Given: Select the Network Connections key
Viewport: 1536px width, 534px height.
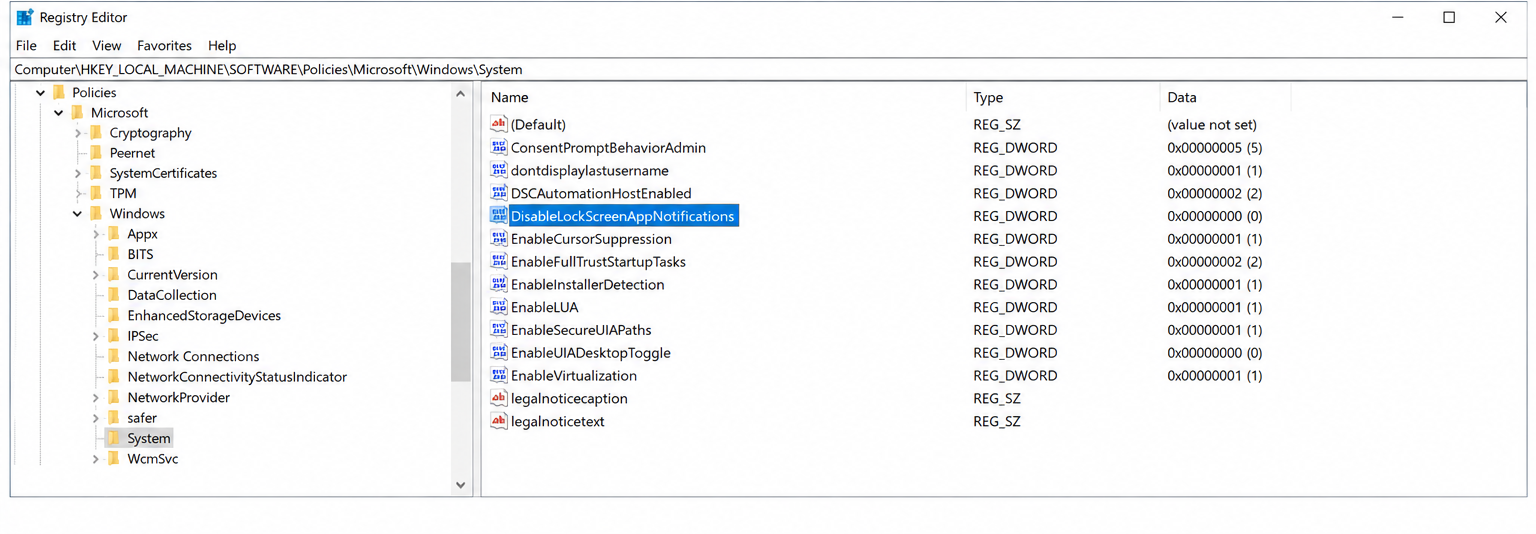Looking at the screenshot, I should [x=193, y=356].
